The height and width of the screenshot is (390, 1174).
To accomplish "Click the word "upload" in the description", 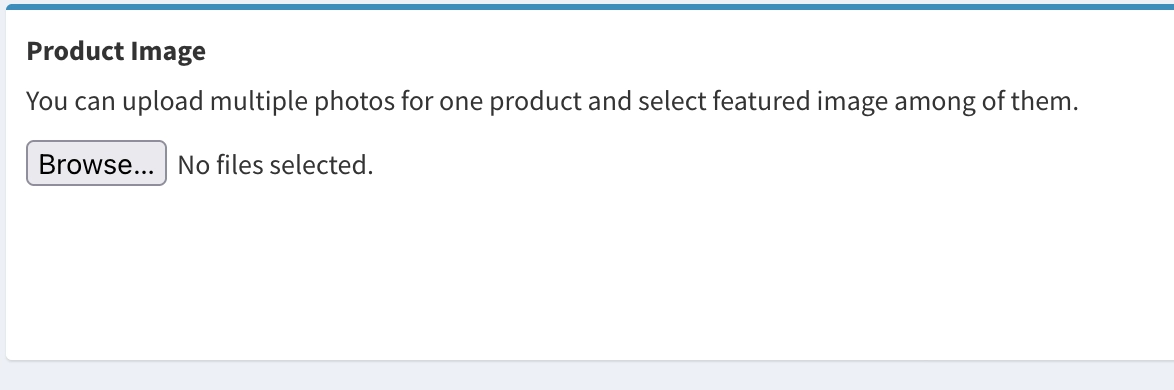I will (x=162, y=101).
